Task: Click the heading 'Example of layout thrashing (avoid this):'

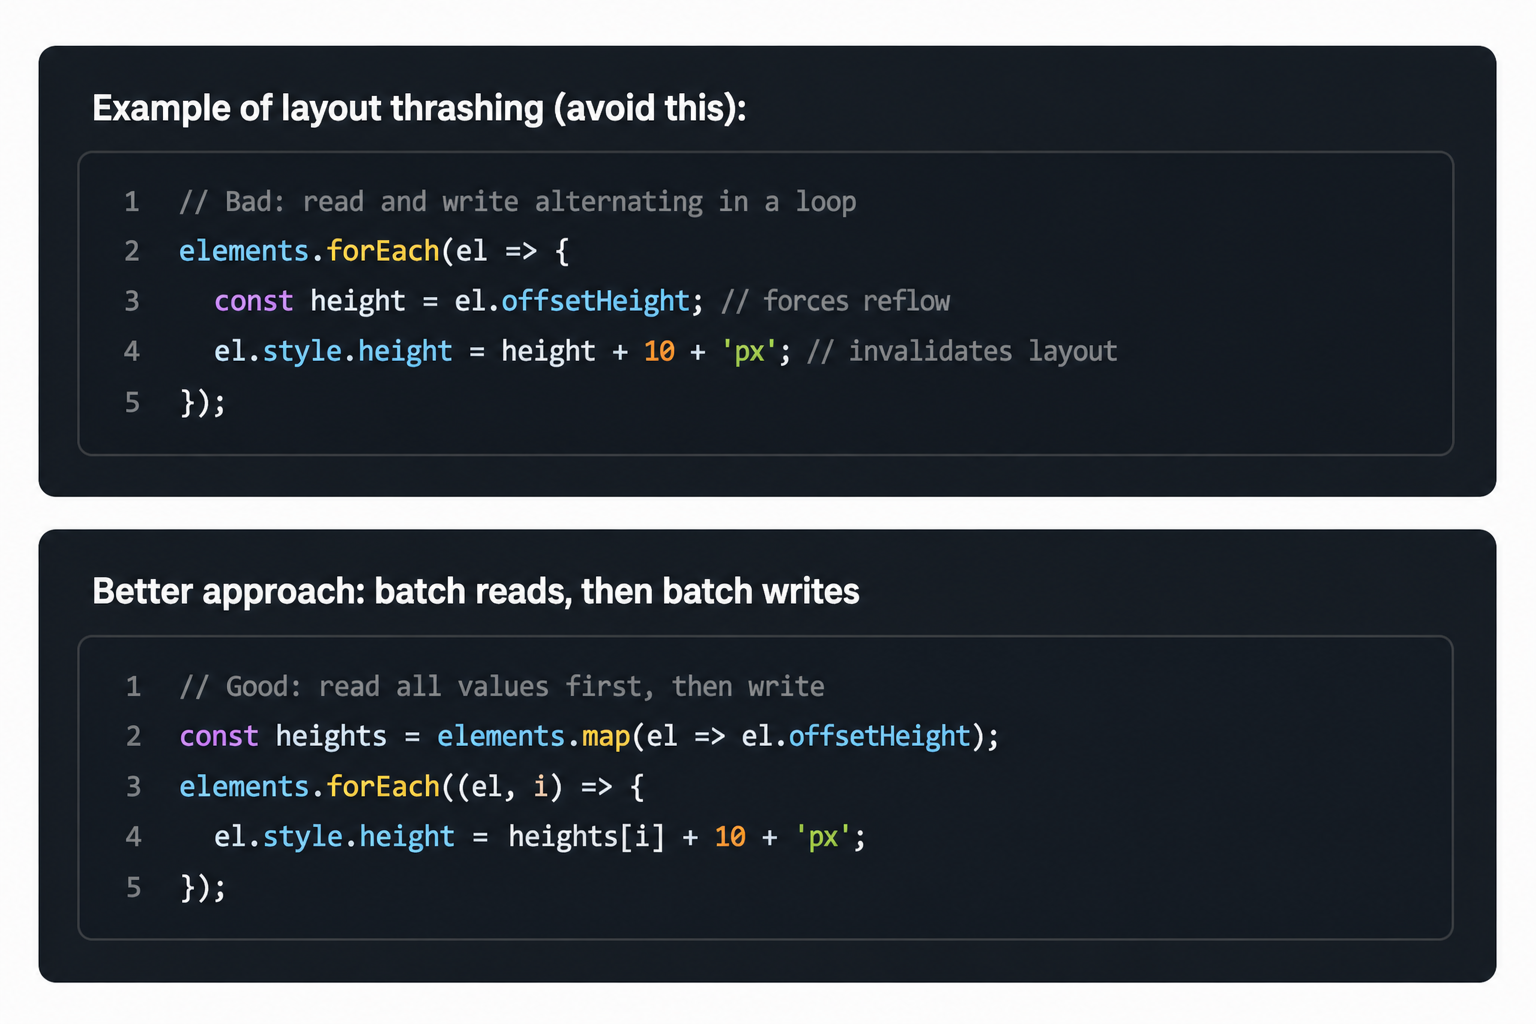Action: [x=419, y=108]
